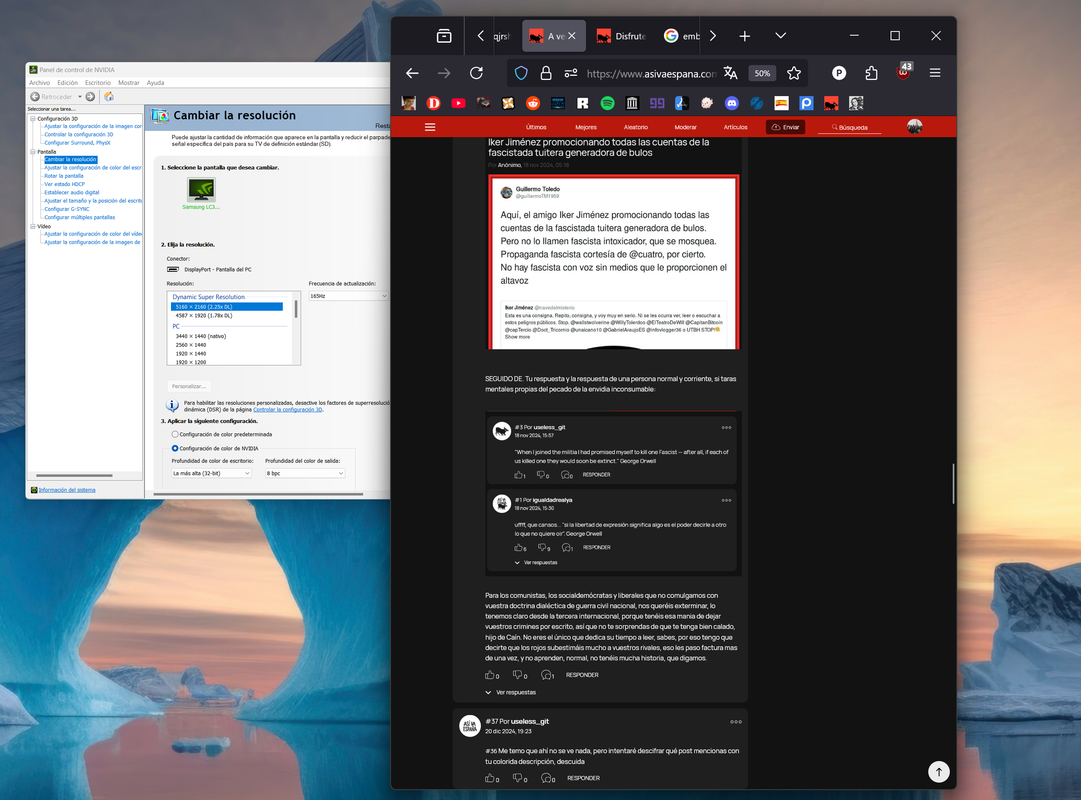Open Información del sistema link
1081x800 pixels.
[67, 490]
